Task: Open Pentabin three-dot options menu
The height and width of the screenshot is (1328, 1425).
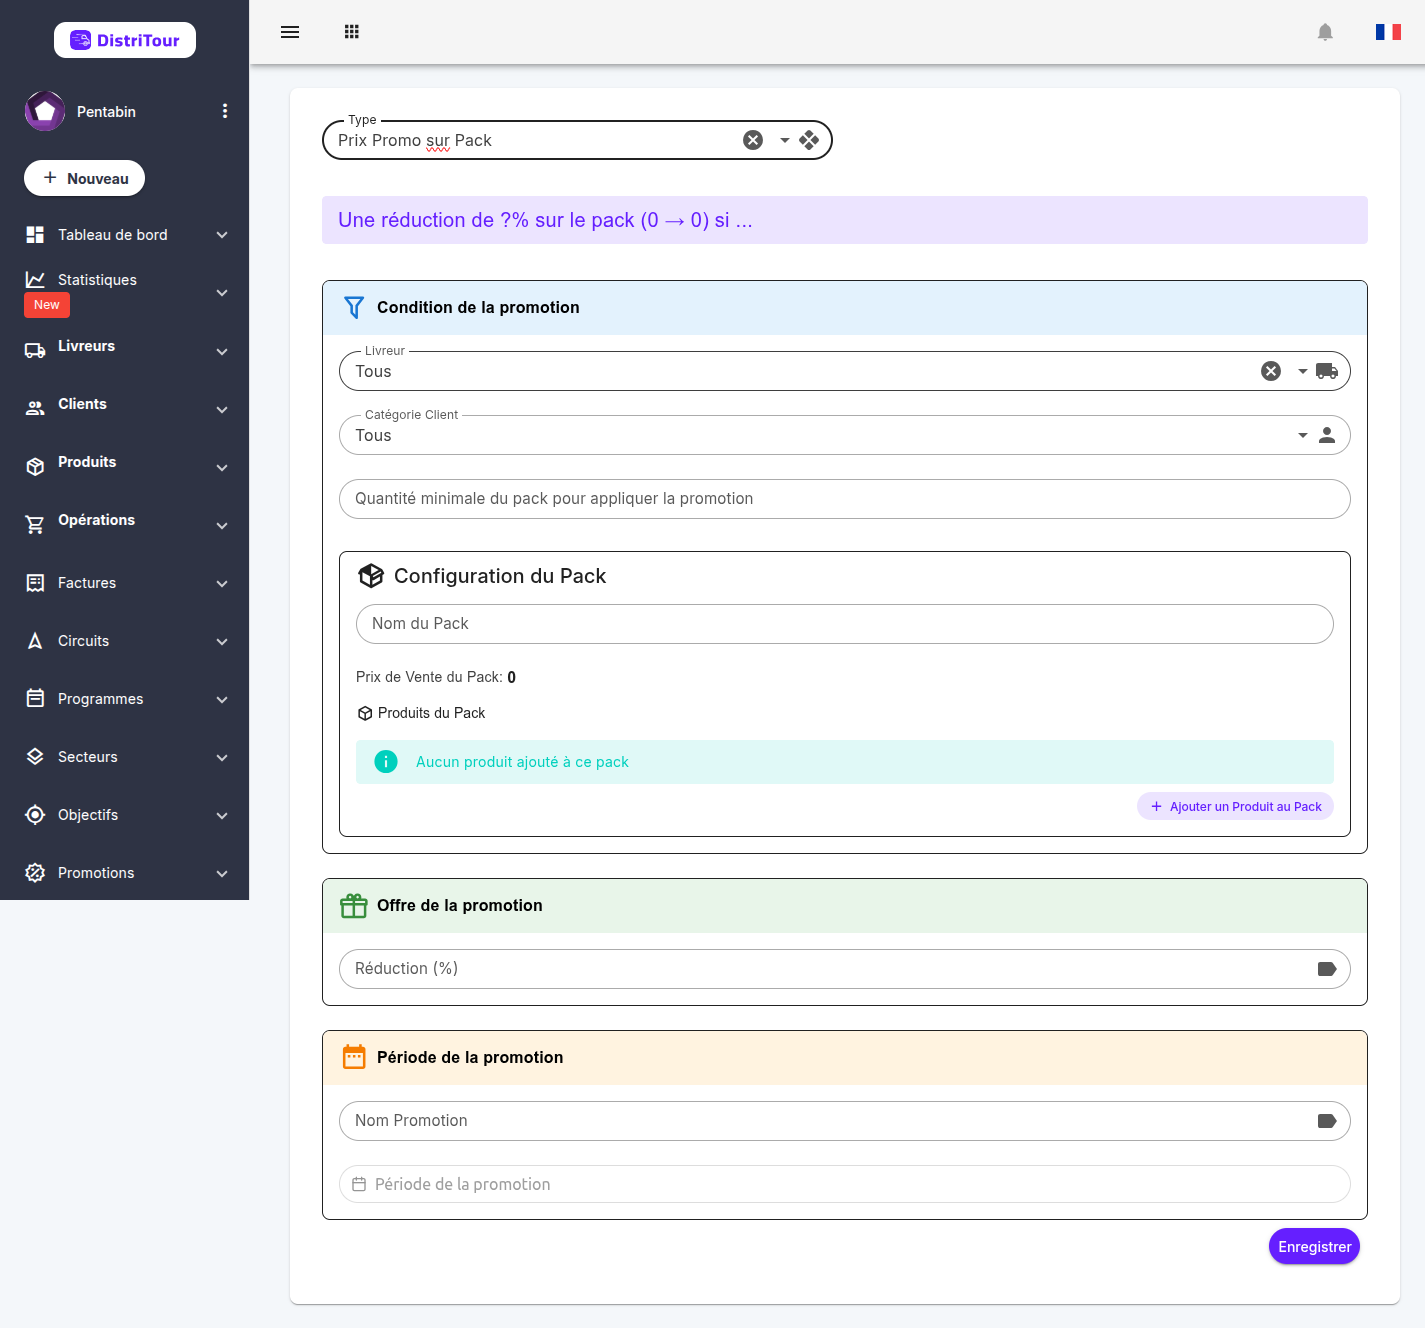Action: pyautogui.click(x=225, y=111)
